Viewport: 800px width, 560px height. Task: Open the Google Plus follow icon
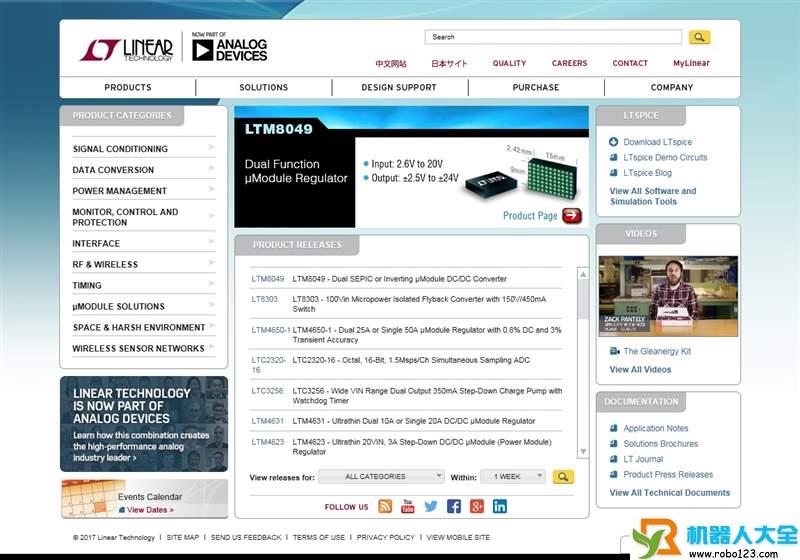click(477, 506)
